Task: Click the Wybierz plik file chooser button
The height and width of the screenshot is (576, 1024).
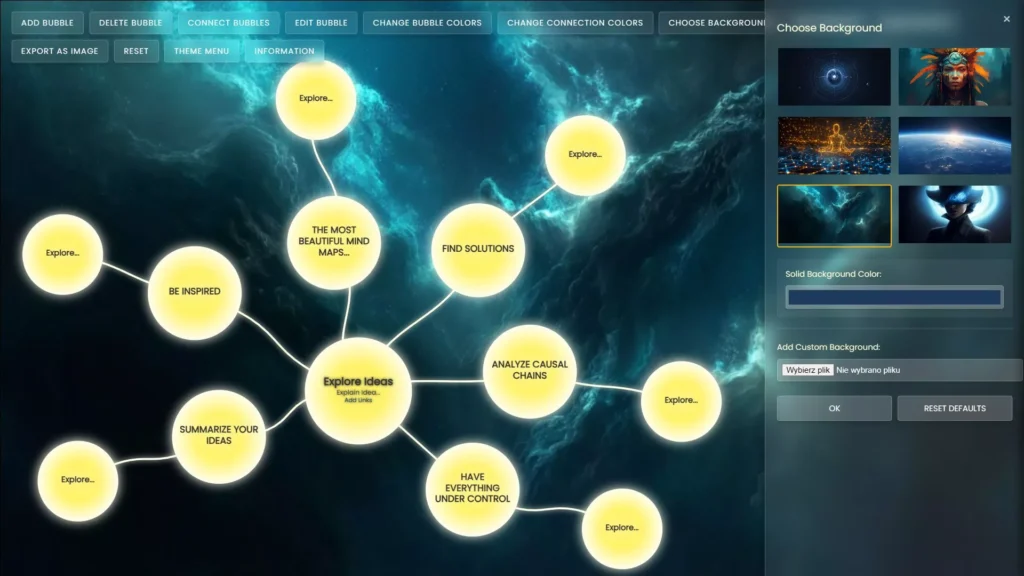Action: pos(808,370)
